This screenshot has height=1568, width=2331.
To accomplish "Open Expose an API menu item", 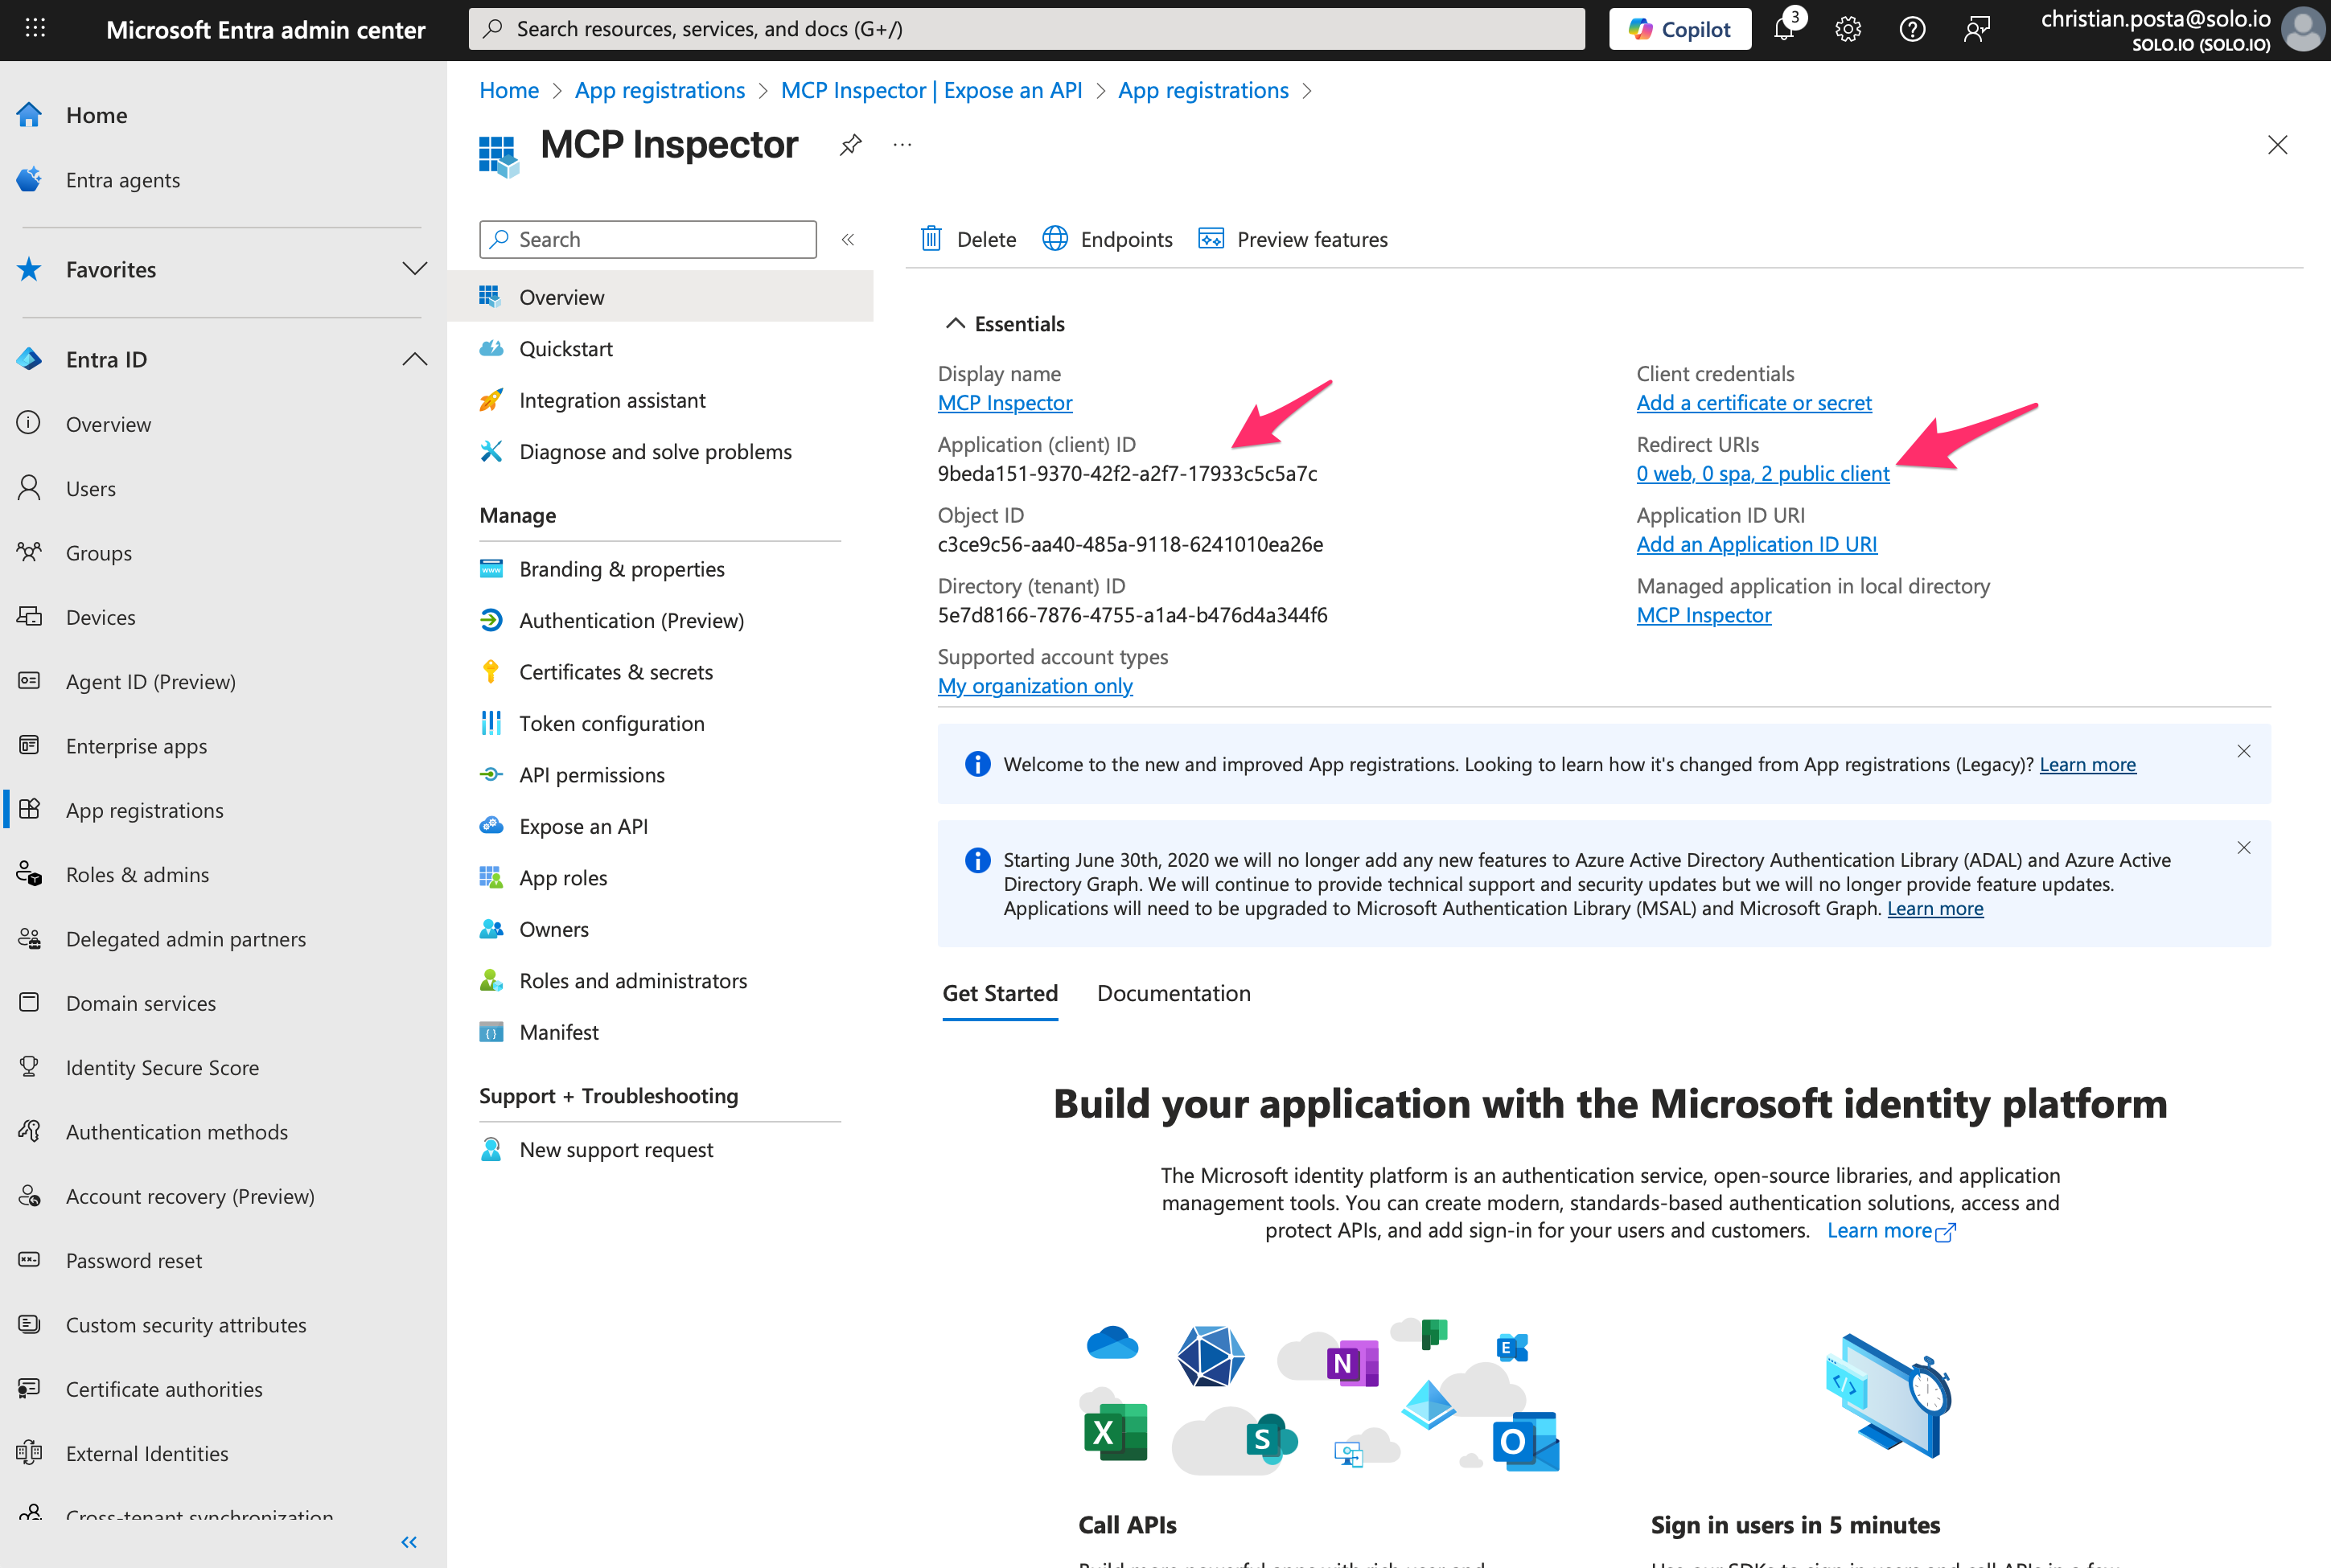I will [x=583, y=826].
